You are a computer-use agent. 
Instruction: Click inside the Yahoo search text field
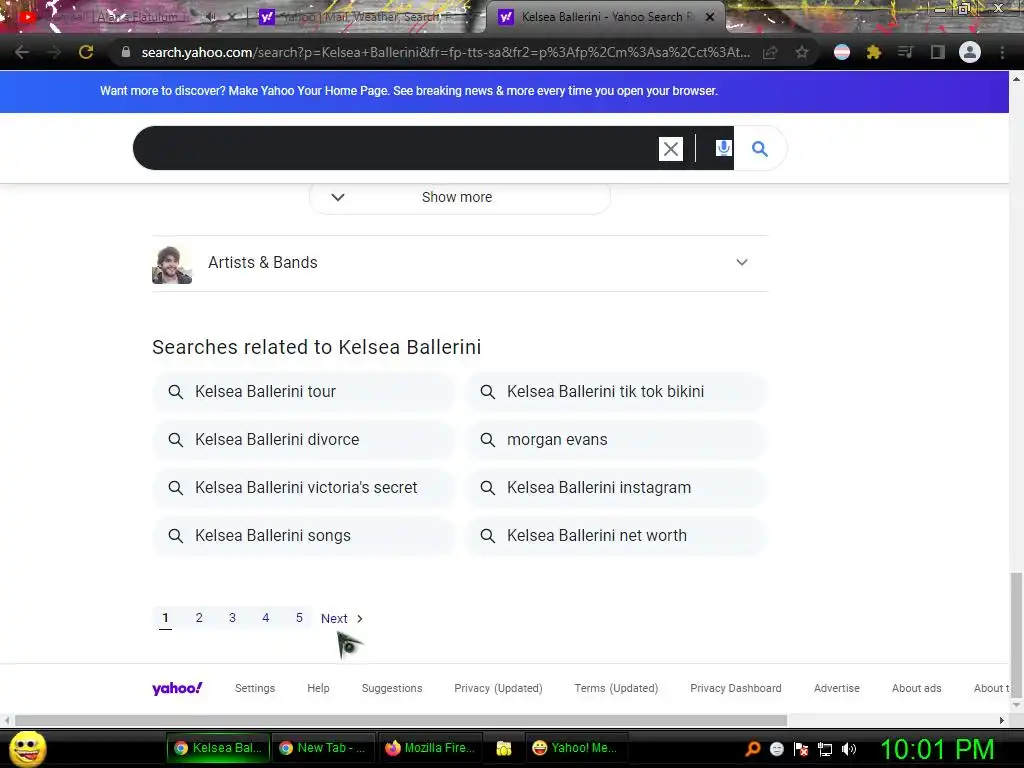click(x=395, y=148)
